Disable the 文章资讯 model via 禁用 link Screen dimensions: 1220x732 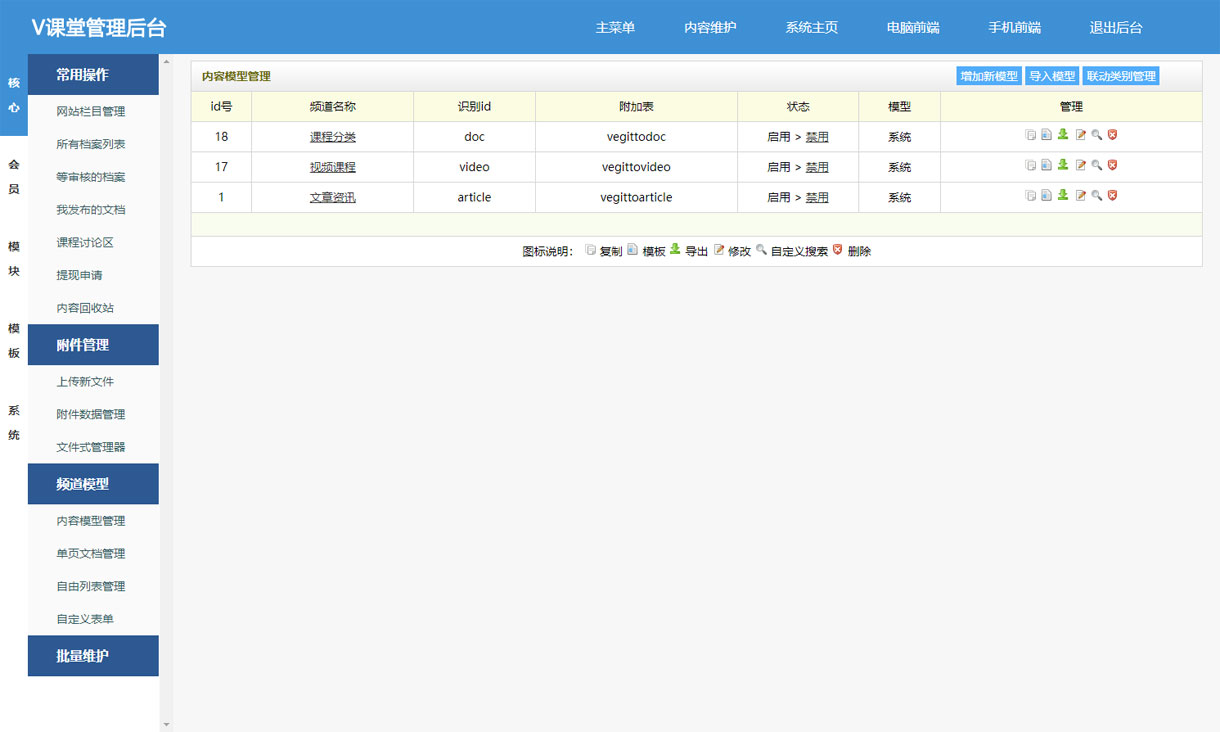click(x=817, y=198)
